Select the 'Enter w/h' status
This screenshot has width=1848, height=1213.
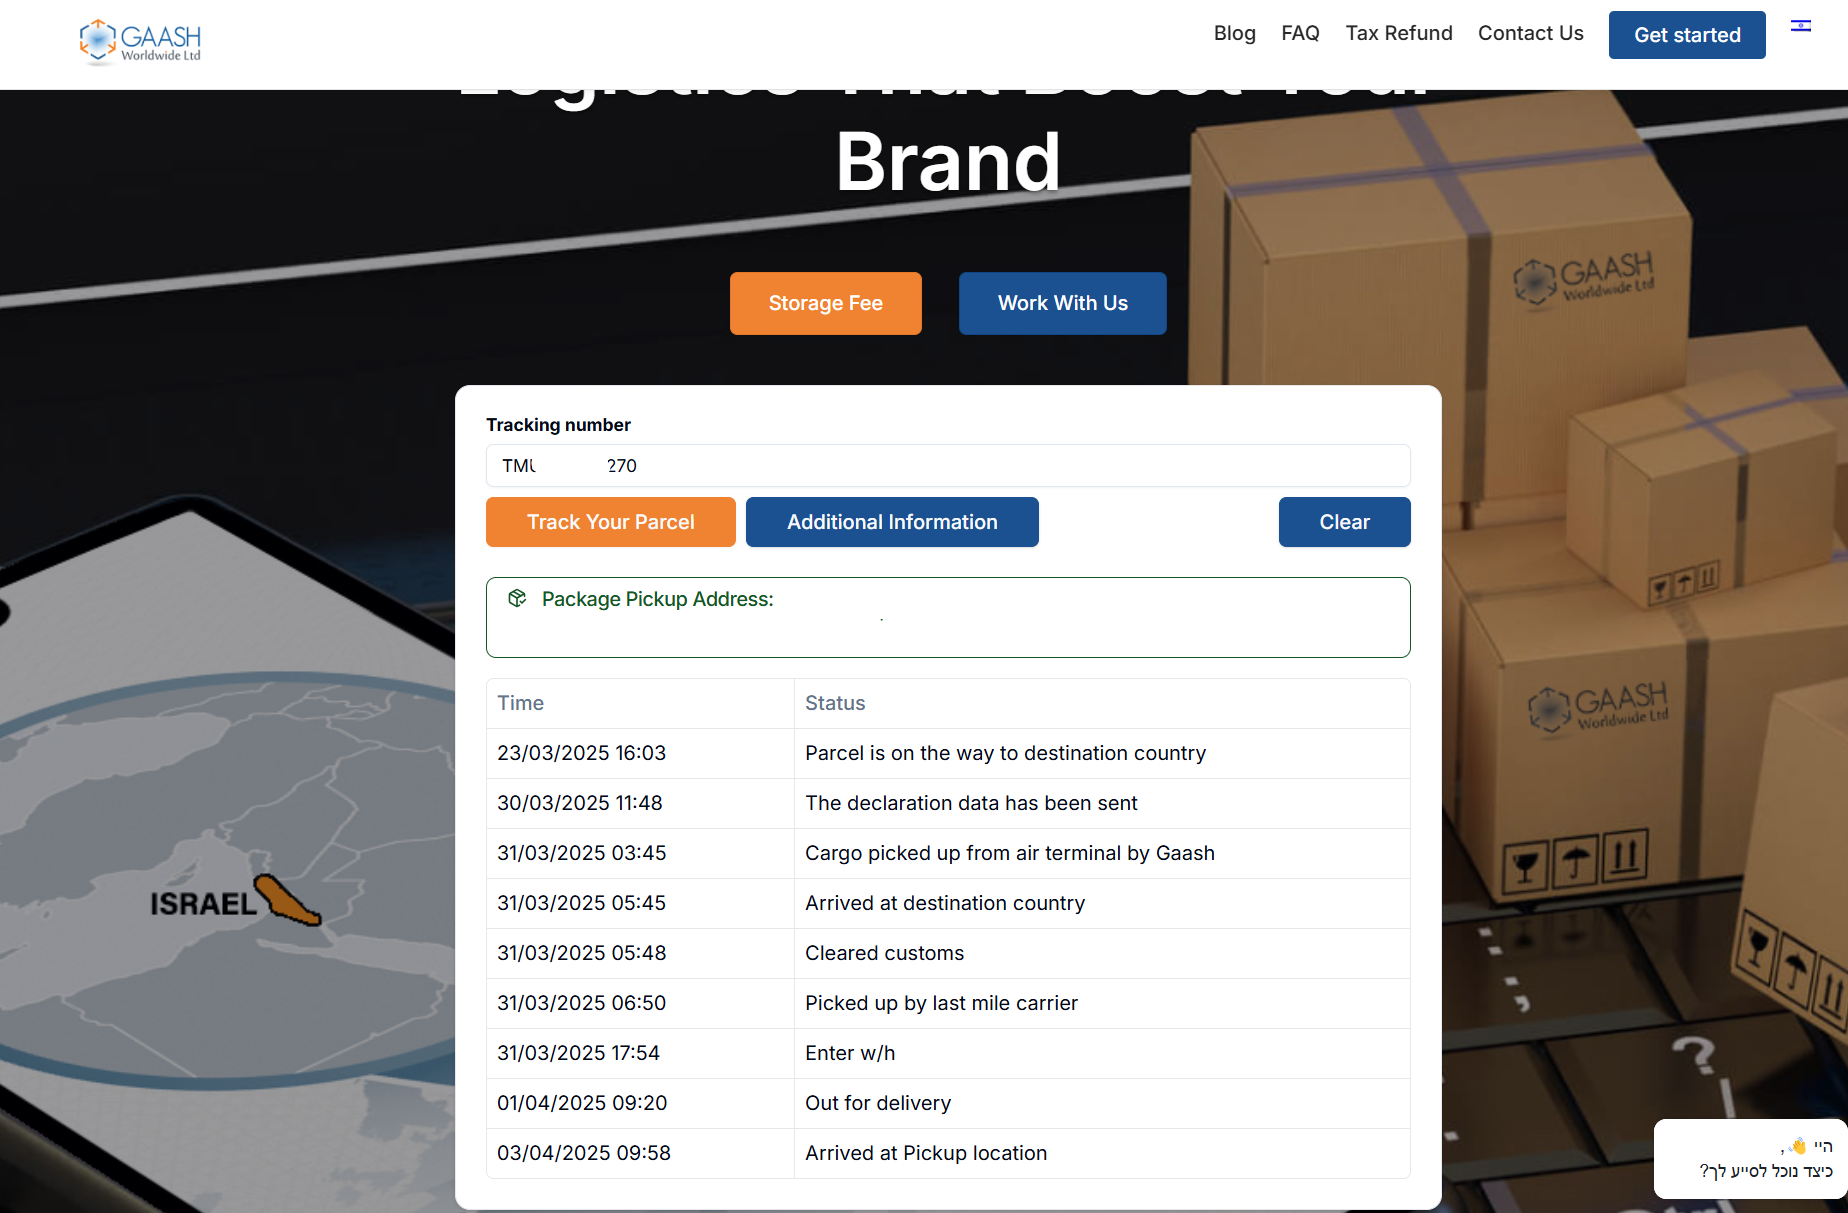(x=850, y=1053)
